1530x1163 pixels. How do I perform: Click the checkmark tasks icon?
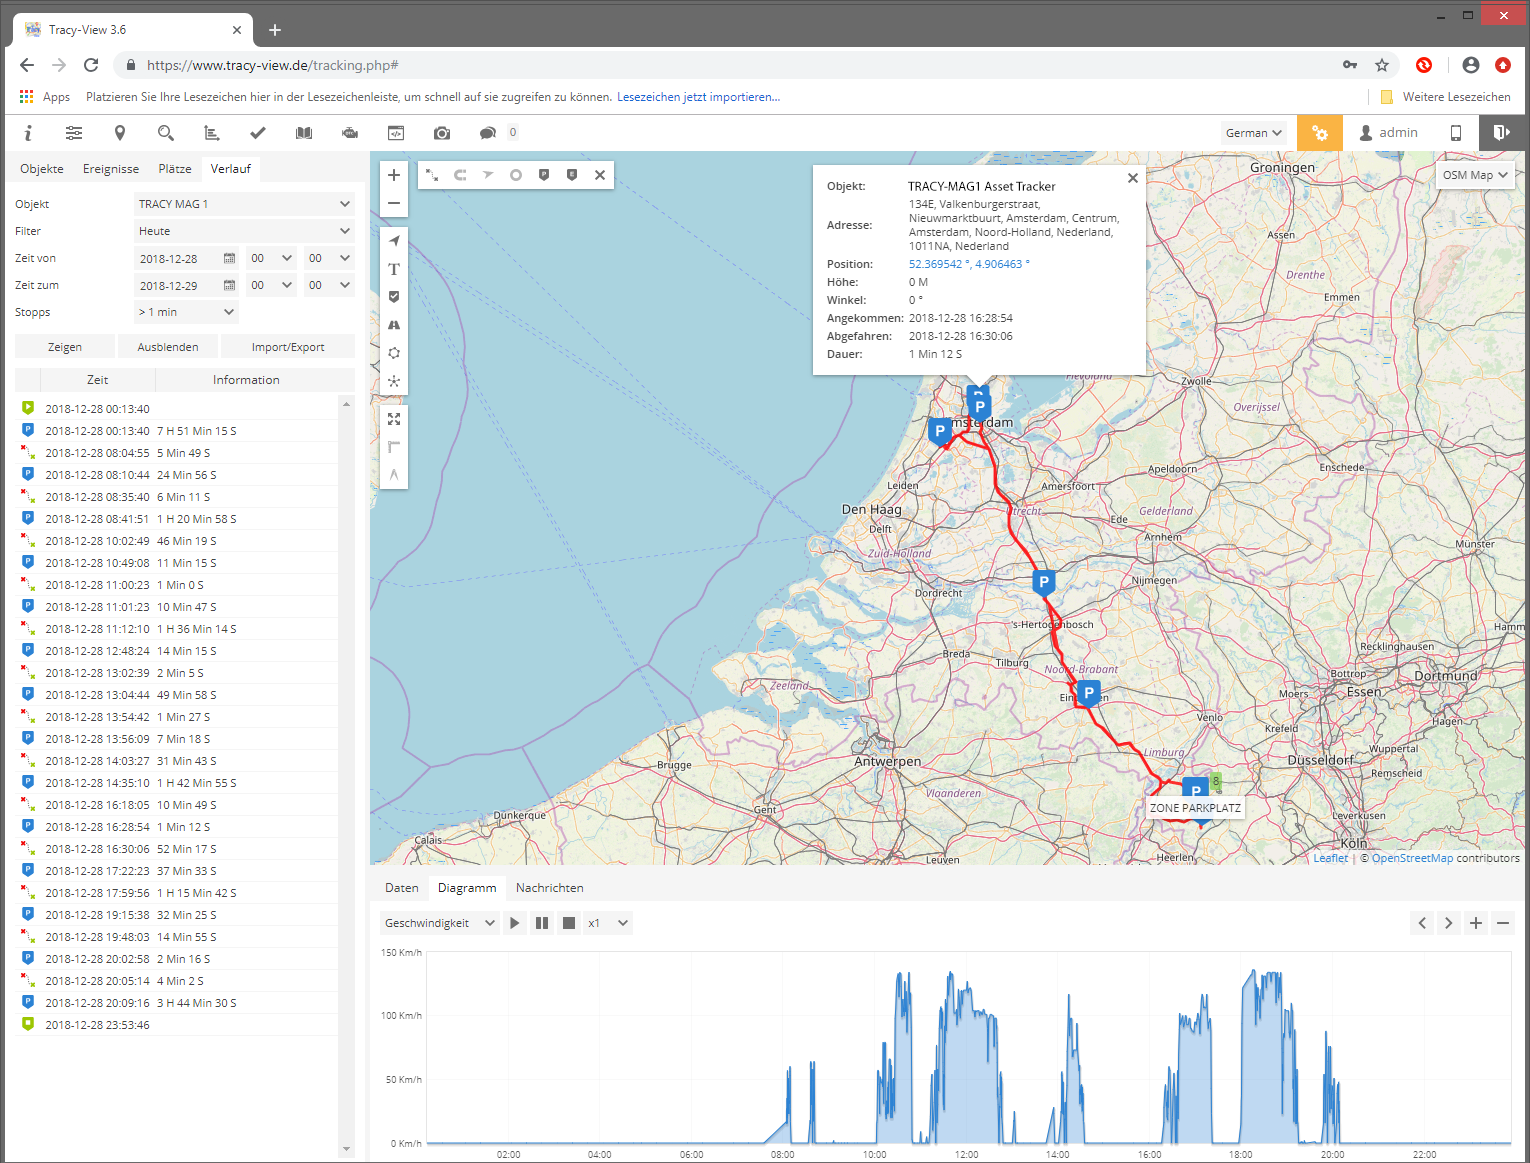[x=258, y=133]
